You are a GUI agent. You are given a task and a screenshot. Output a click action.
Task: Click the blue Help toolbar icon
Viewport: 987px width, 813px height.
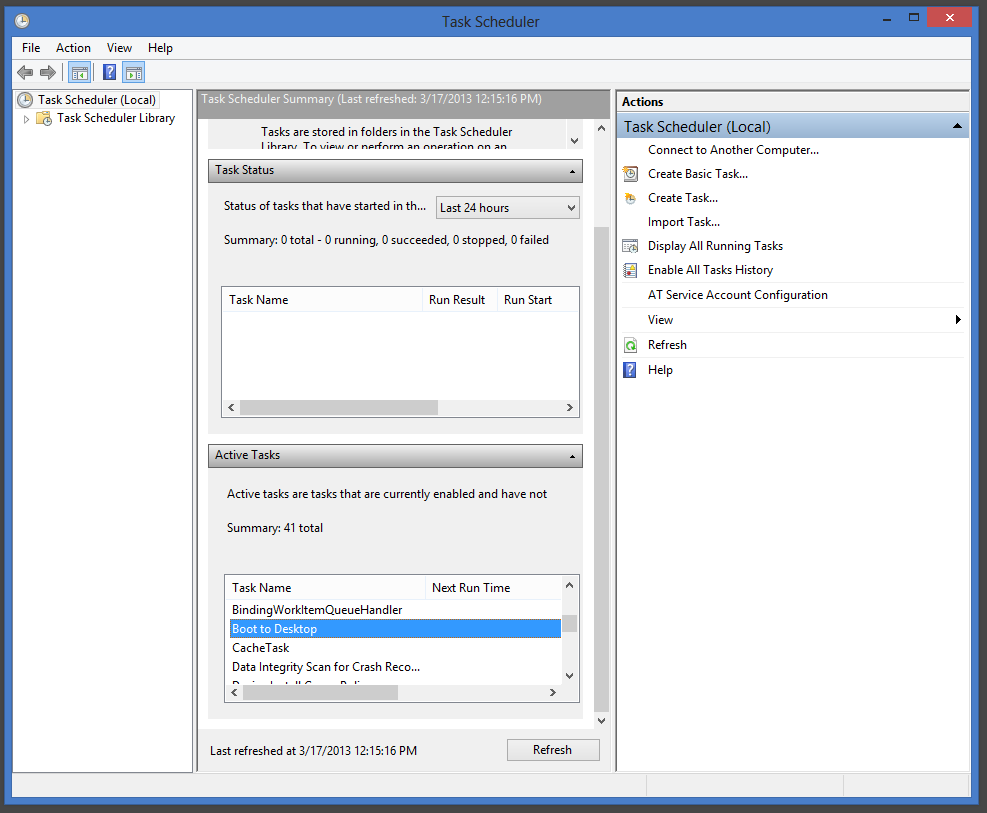tap(110, 72)
